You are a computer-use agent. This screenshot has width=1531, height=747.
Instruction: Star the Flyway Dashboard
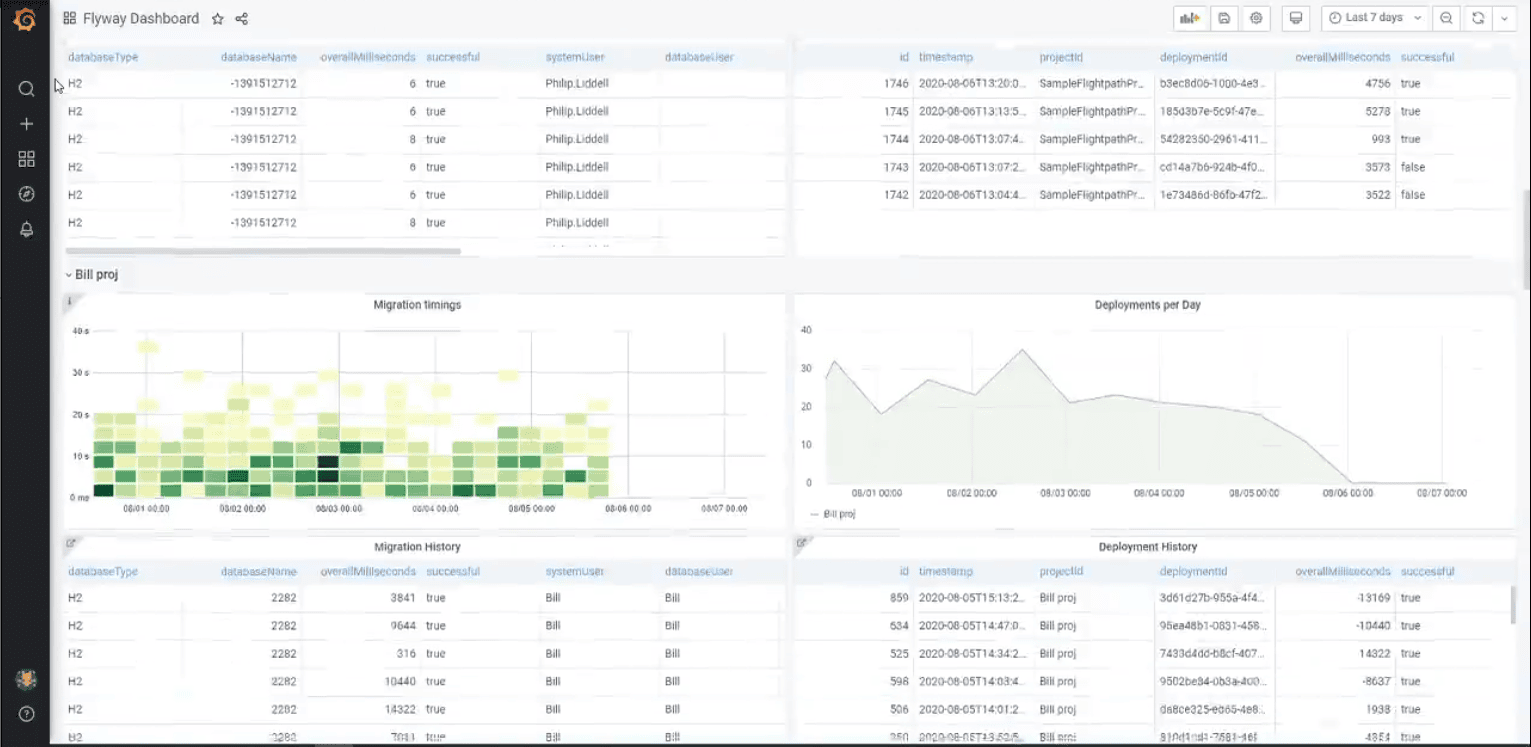(x=217, y=18)
